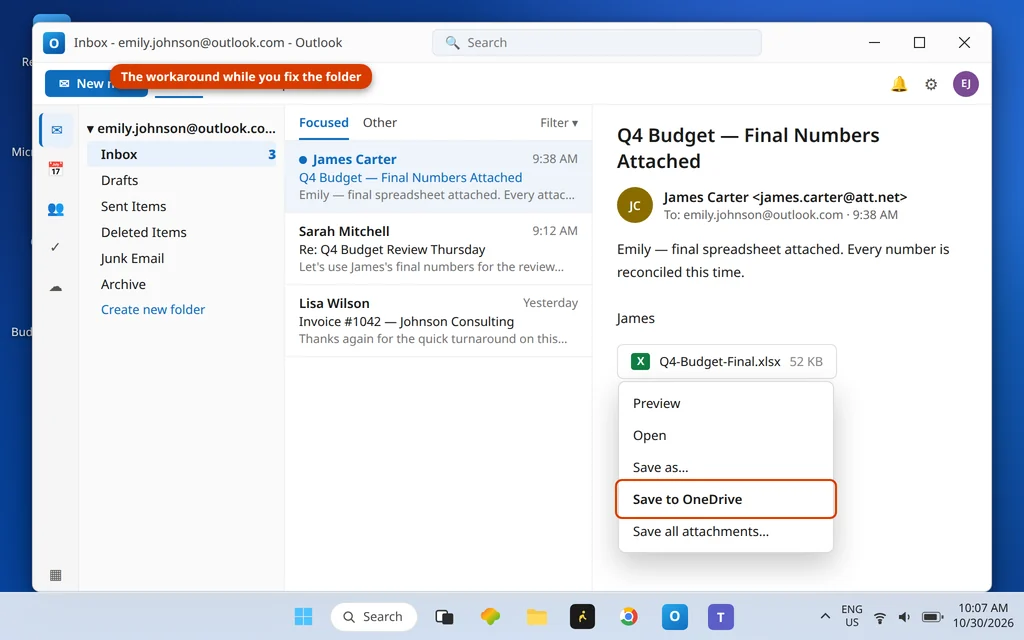Click the Outlook Search field
Image resolution: width=1024 pixels, height=640 pixels.
pos(596,42)
